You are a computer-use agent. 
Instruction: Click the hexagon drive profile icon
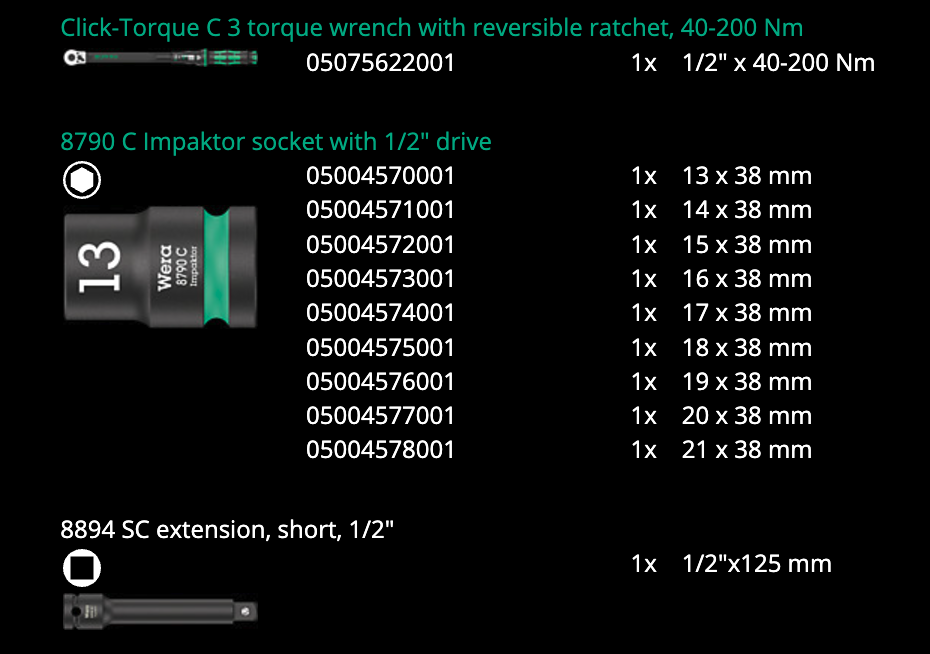[x=82, y=180]
